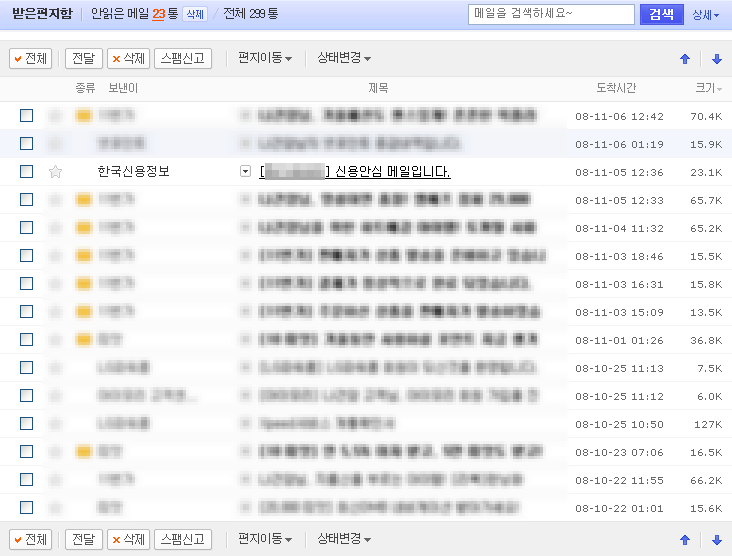The image size is (732, 556).
Task: Click the top 삭제 delete button
Action: 128,58
